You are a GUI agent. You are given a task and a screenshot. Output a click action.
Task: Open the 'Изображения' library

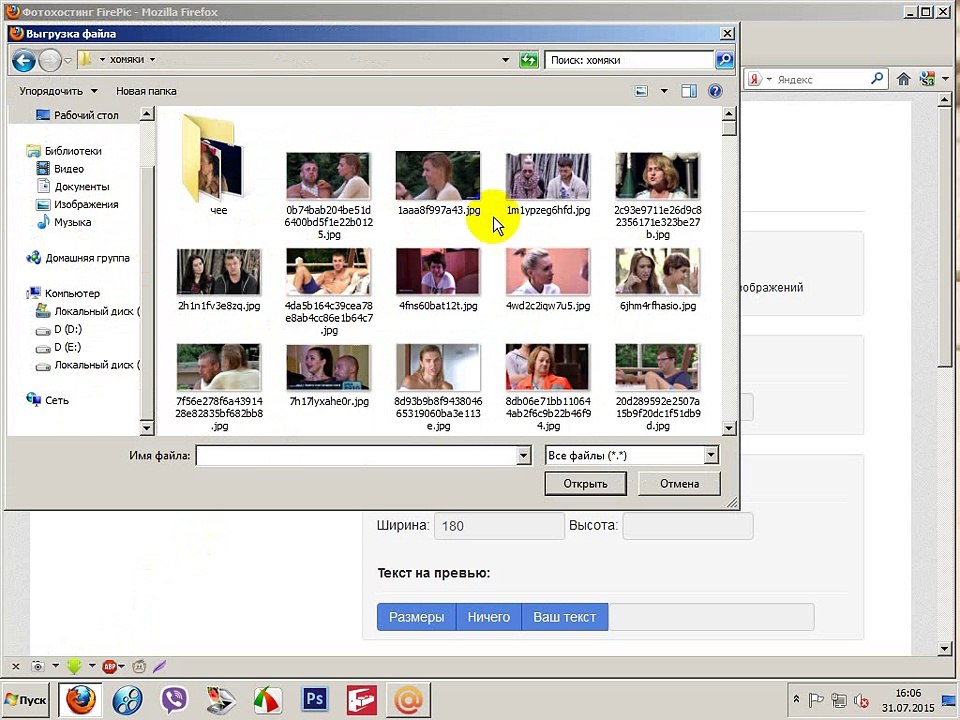coord(77,204)
